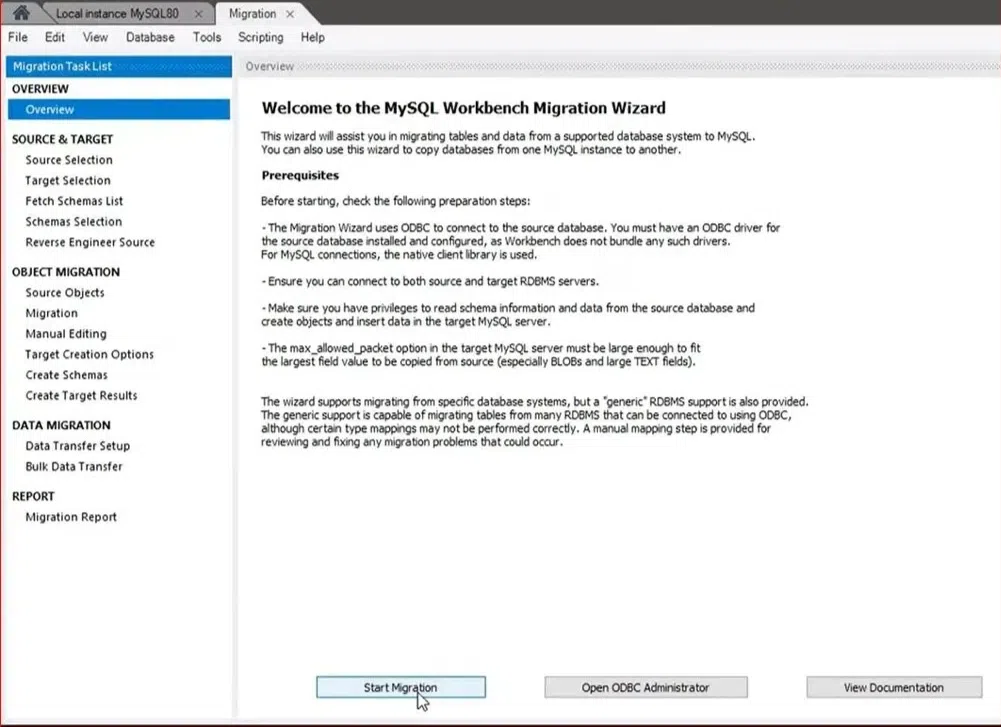Viewport: 1001px width, 727px height.
Task: Select the Source Selection step
Action: (69, 160)
